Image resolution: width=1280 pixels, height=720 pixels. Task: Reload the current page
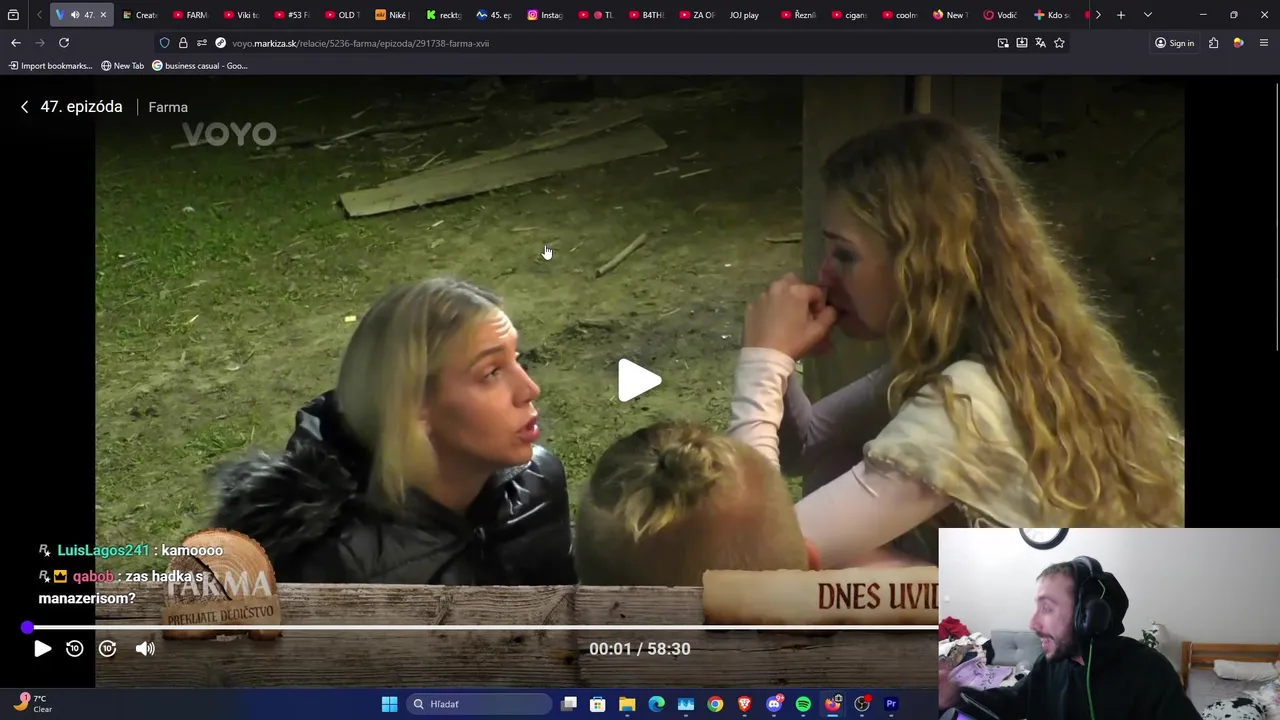tap(64, 43)
